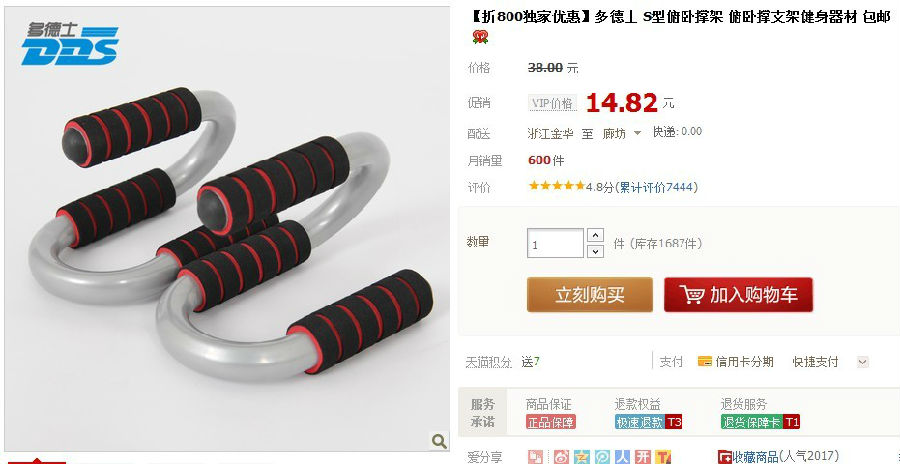Share via the Kaixin icon
This screenshot has width=900, height=464.
[643, 457]
